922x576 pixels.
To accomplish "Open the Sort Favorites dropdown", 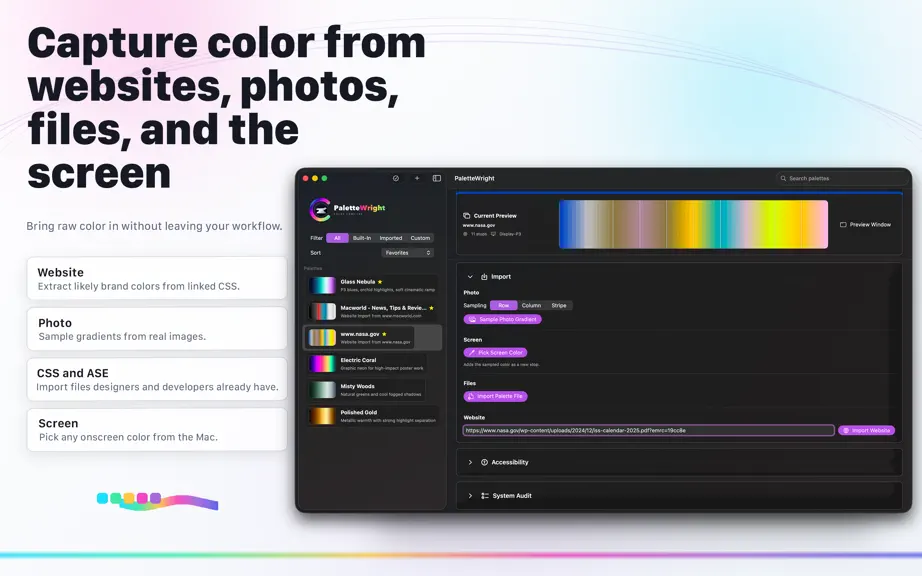I will 407,253.
